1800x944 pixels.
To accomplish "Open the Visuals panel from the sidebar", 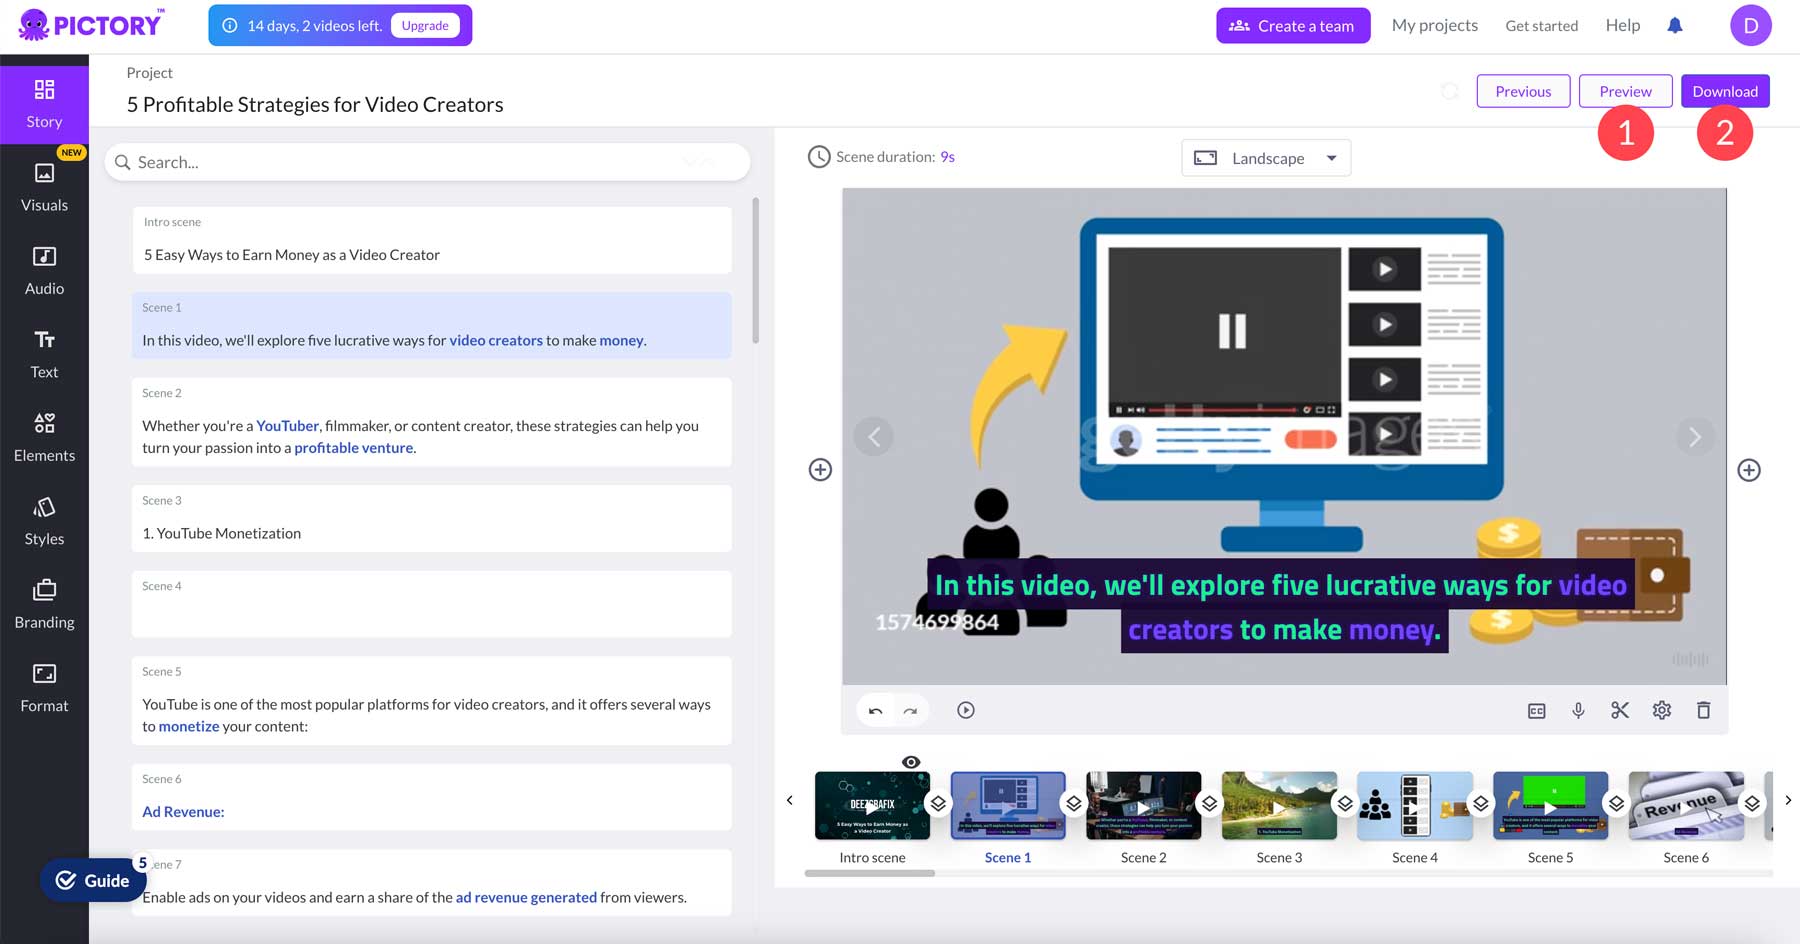I will point(44,188).
